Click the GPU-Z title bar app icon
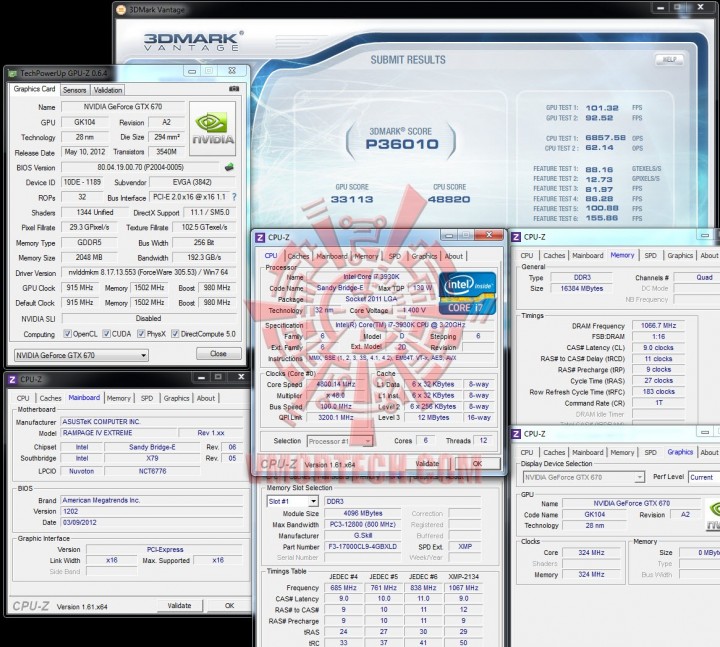This screenshot has width=720, height=647. 12,73
